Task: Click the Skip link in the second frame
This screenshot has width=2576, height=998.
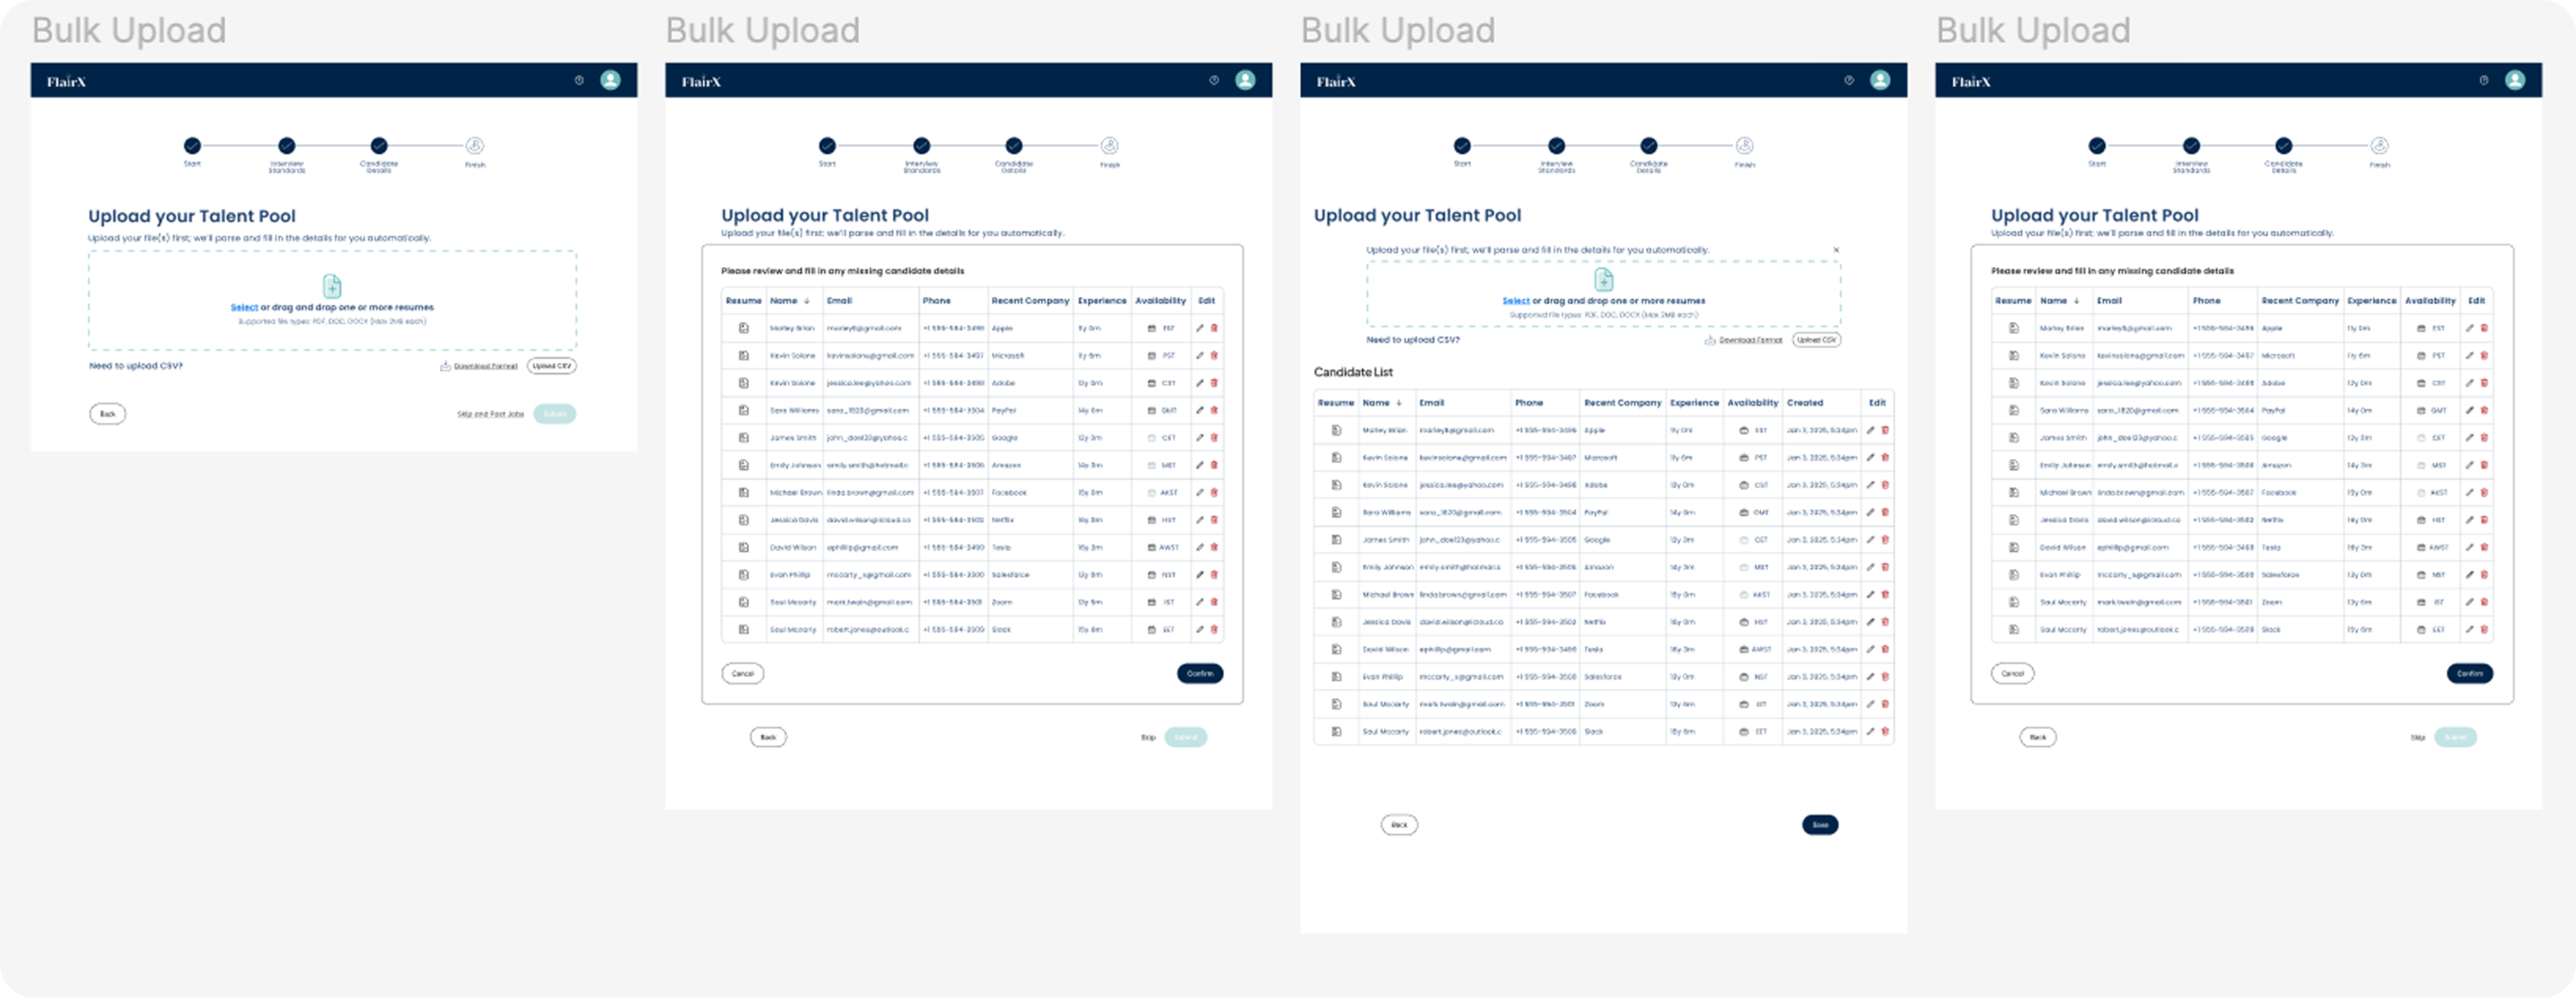Action: click(x=1148, y=738)
